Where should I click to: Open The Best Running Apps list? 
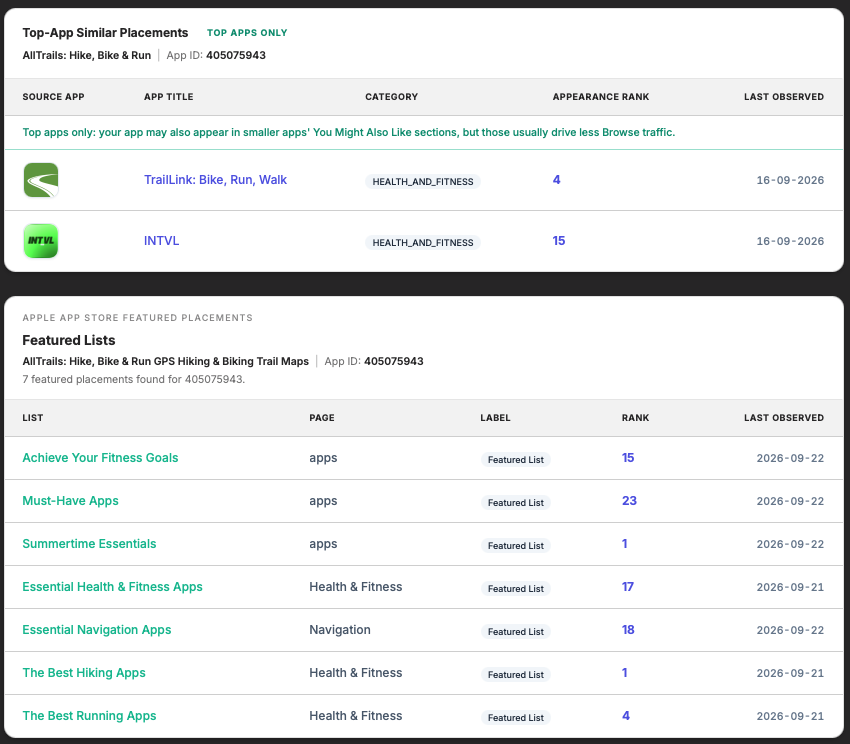89,716
